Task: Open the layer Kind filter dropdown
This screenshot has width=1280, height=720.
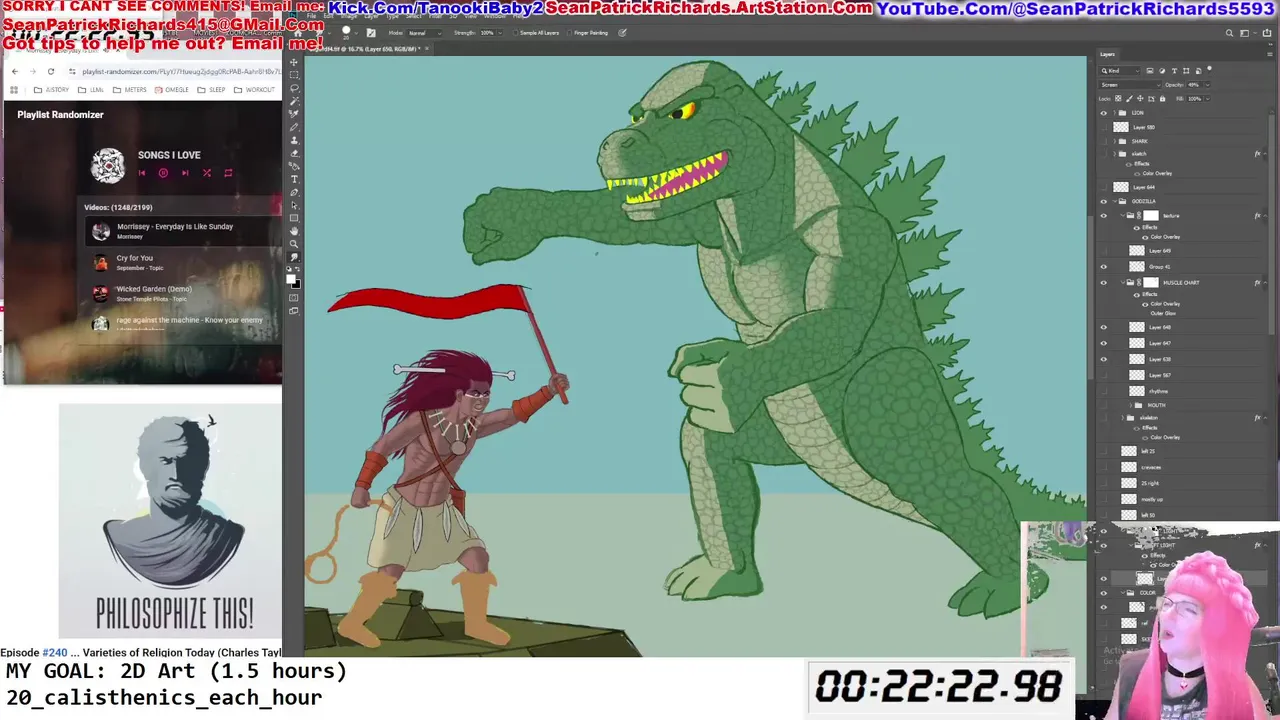Action: tap(1120, 71)
